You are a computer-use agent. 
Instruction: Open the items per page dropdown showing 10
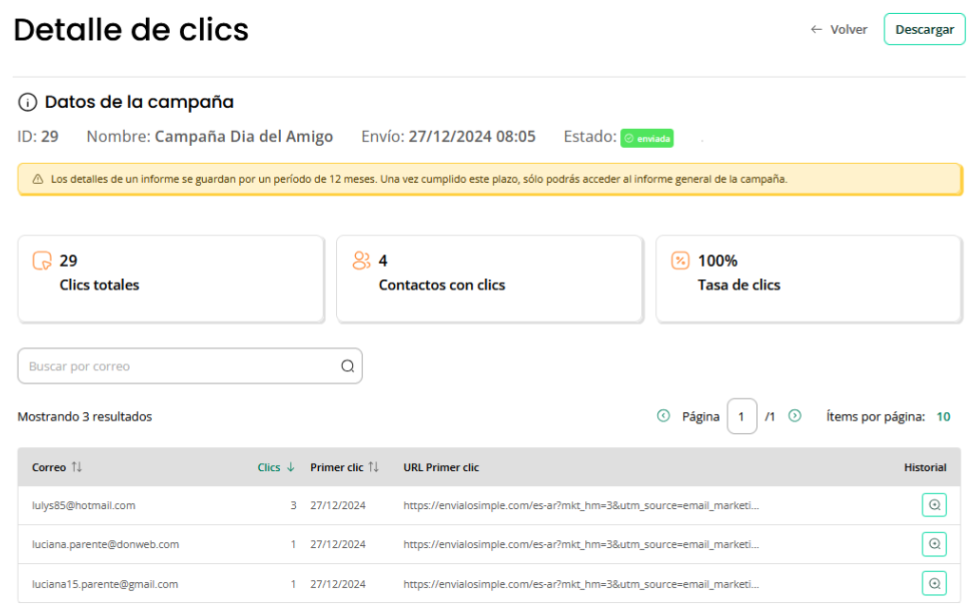tap(943, 416)
